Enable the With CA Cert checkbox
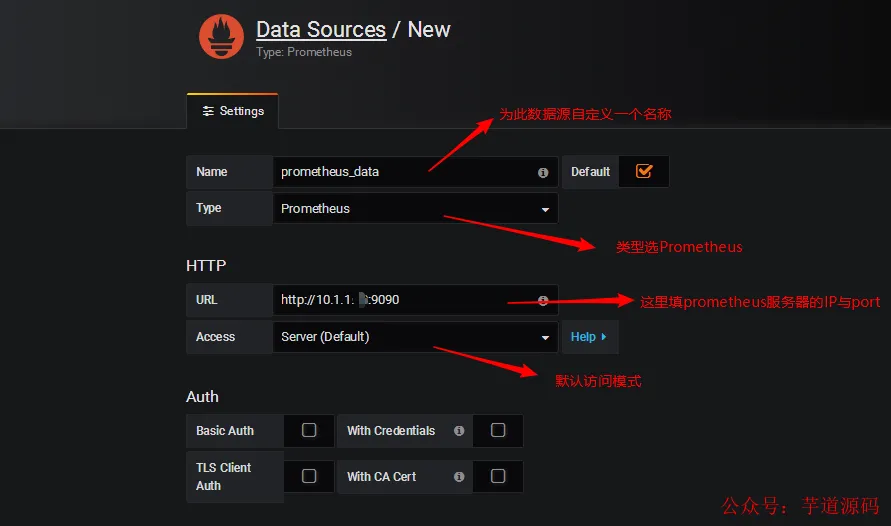 (498, 476)
